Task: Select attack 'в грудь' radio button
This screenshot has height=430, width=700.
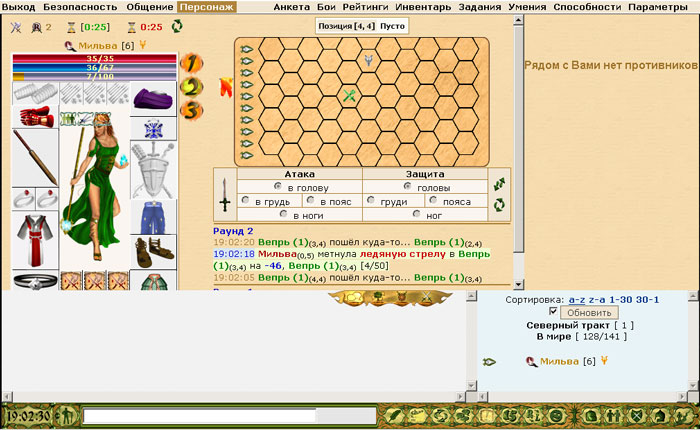Action: (245, 200)
